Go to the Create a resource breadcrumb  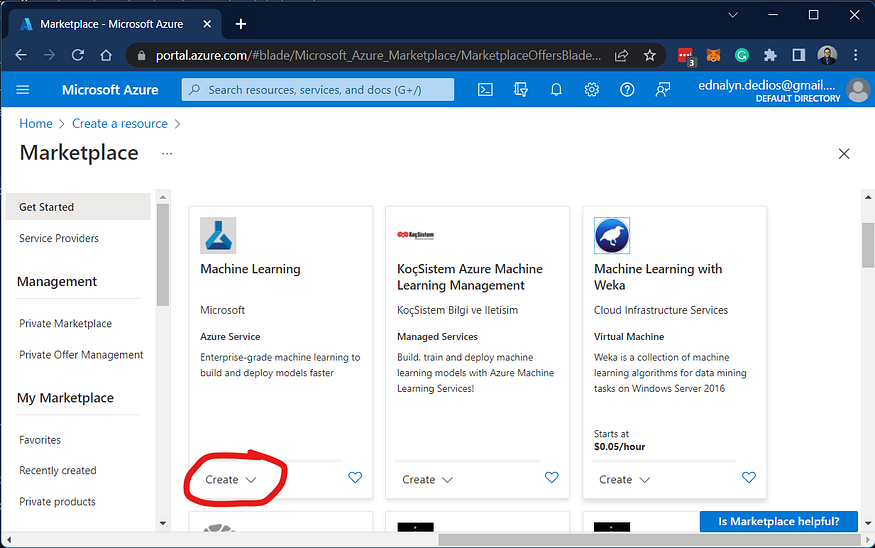(119, 123)
